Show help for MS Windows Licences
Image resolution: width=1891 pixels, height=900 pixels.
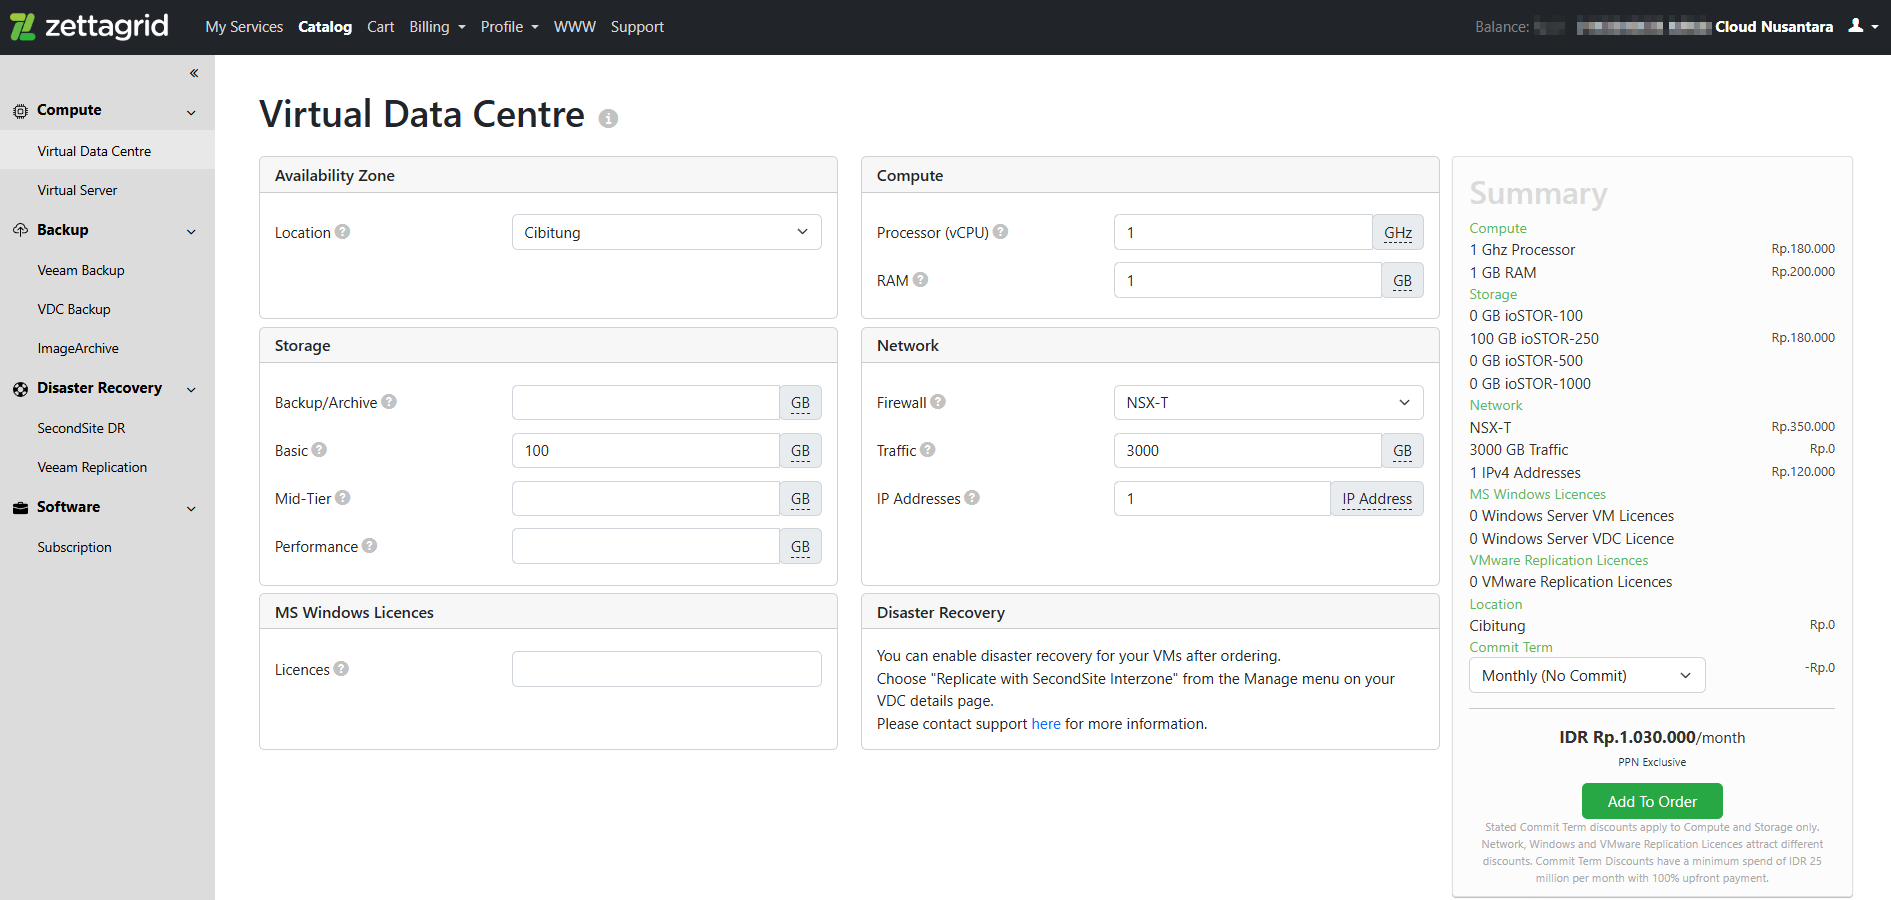(x=341, y=668)
